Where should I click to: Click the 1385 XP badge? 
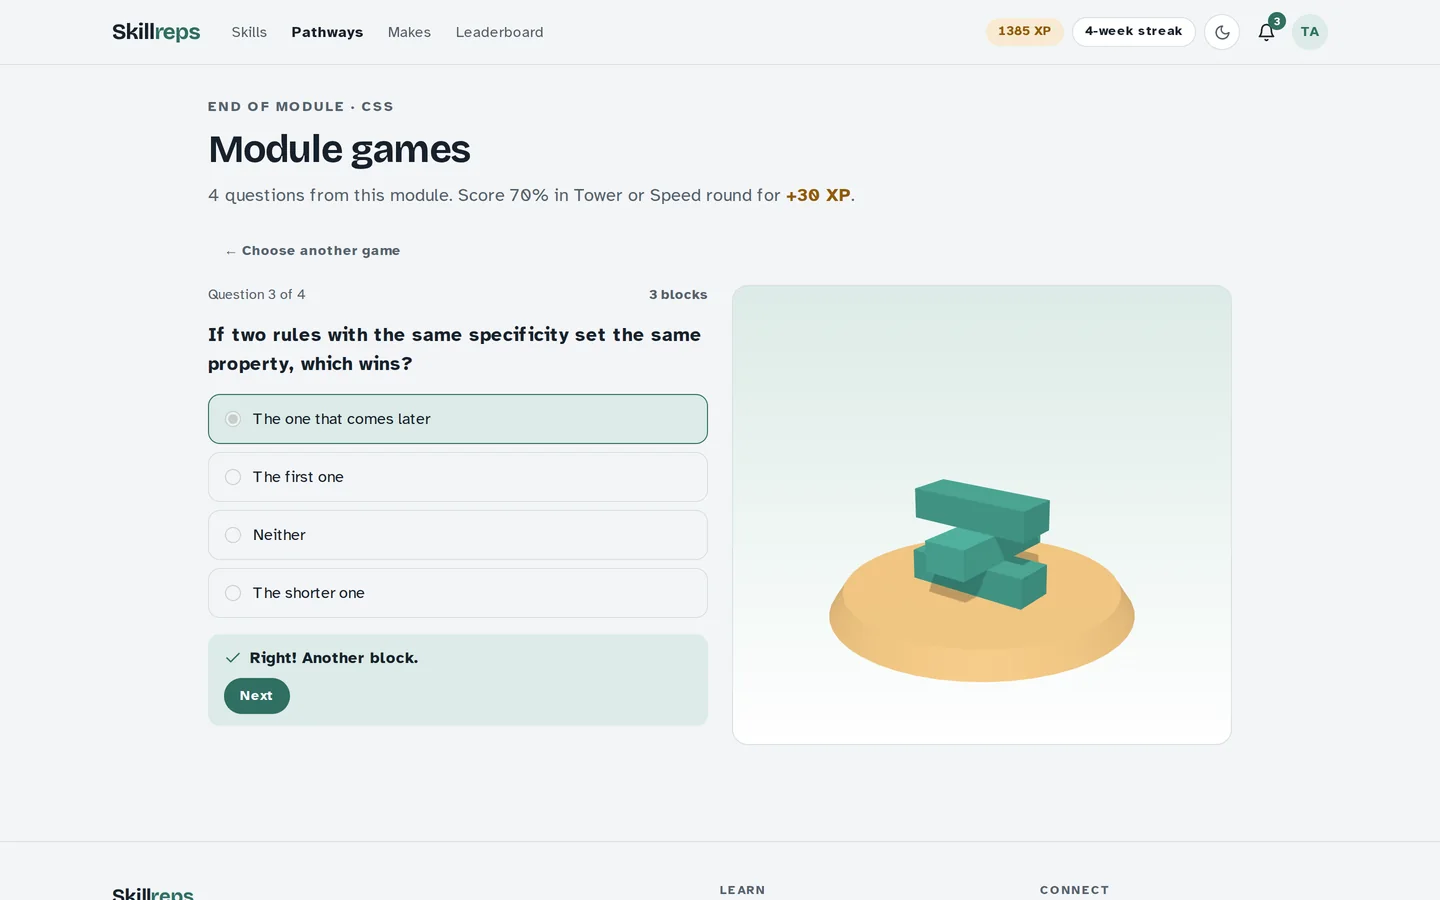tap(1025, 31)
